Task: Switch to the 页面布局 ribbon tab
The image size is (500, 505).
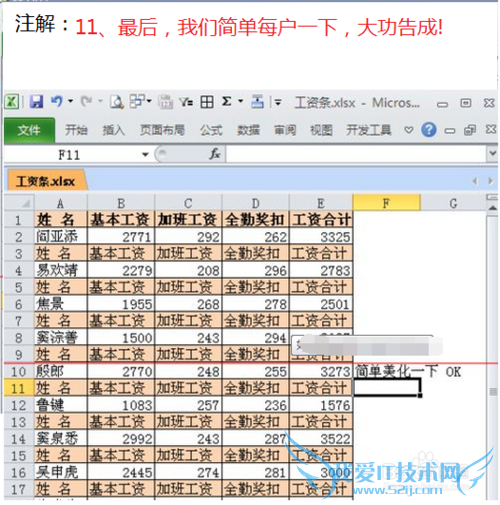Action: click(x=162, y=130)
